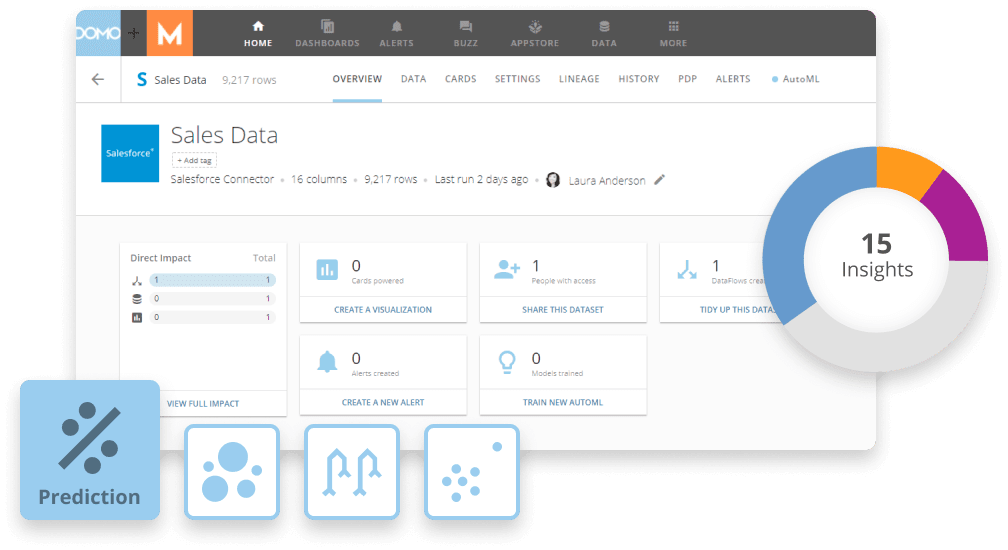Select the scattered dots outlier tile
This screenshot has height=550, width=1008.
click(x=472, y=472)
